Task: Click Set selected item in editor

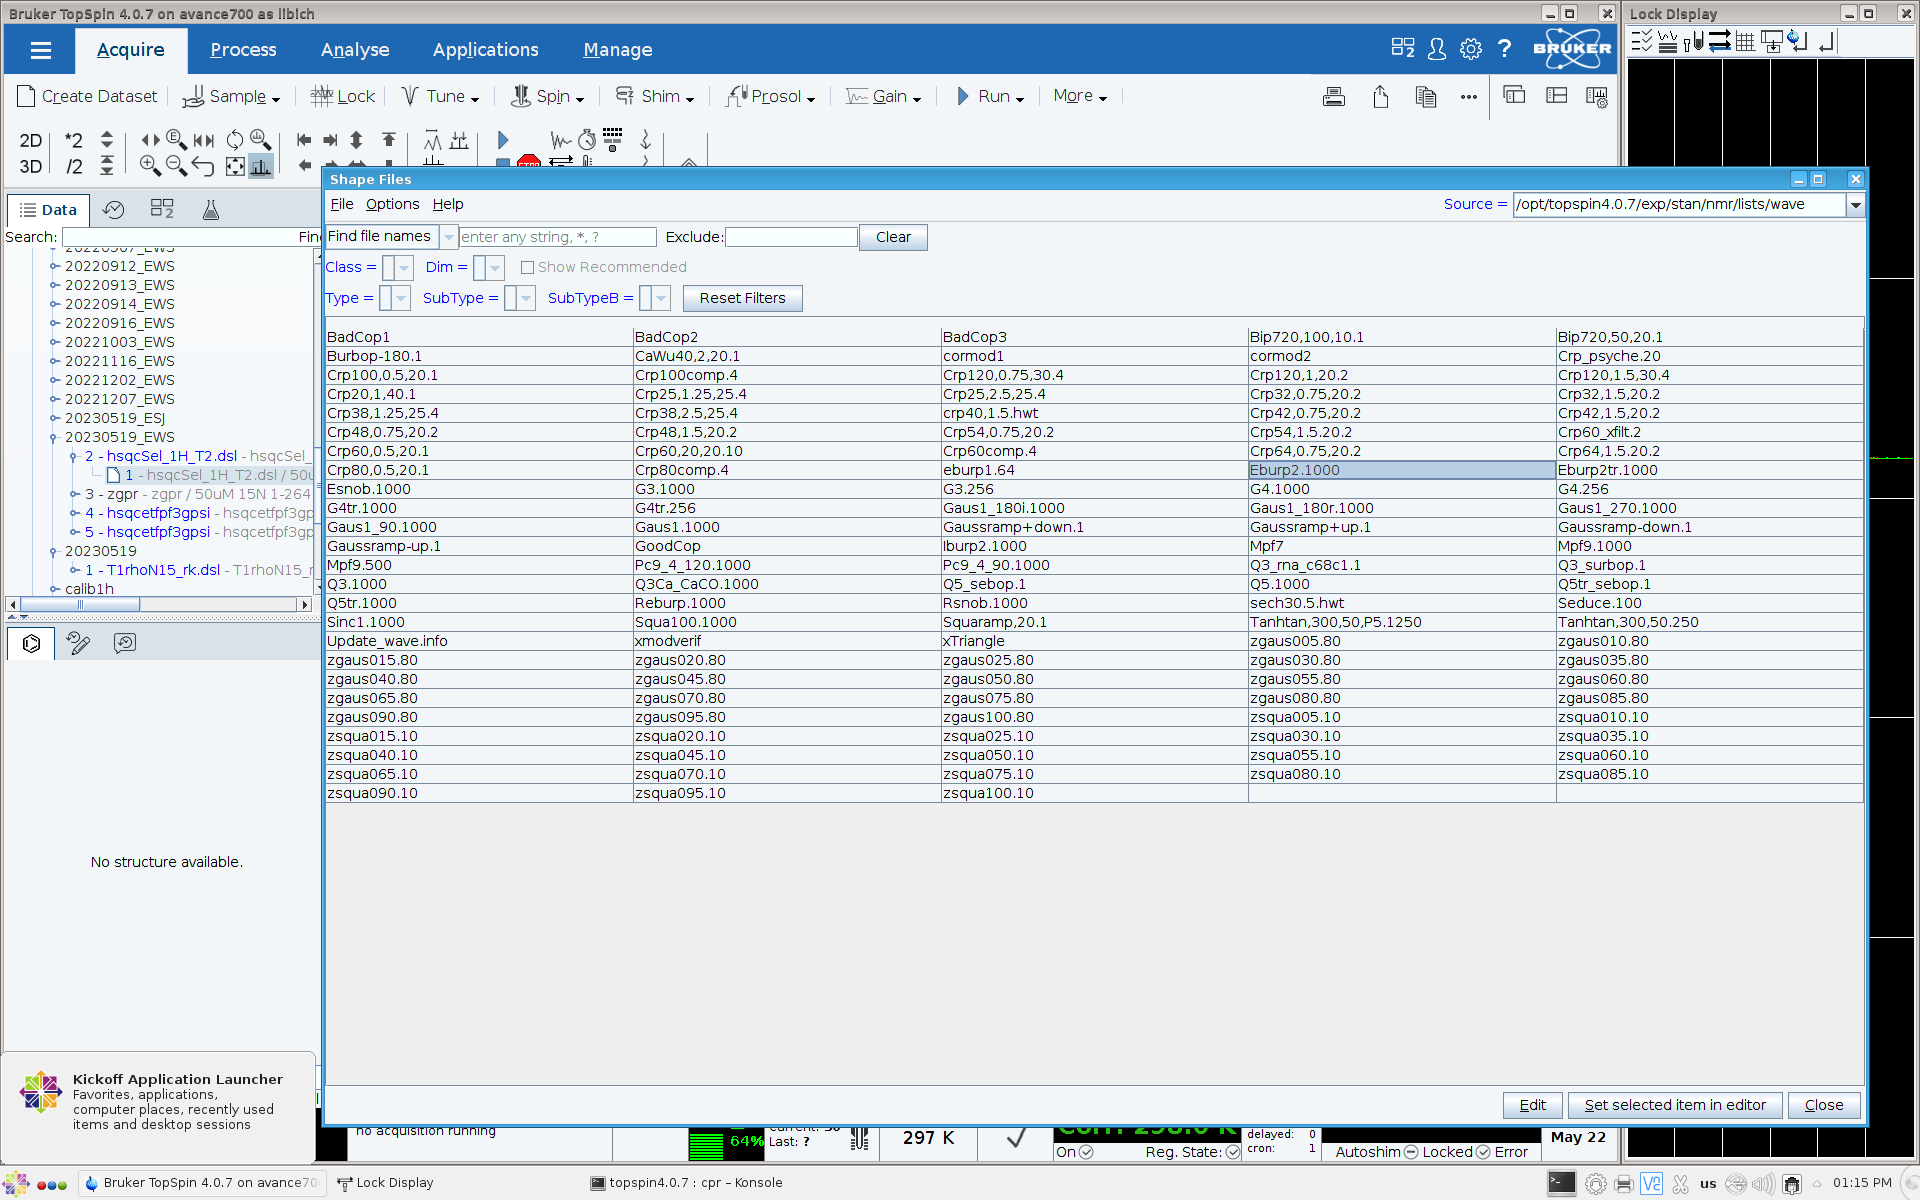Action: [x=1674, y=1105]
